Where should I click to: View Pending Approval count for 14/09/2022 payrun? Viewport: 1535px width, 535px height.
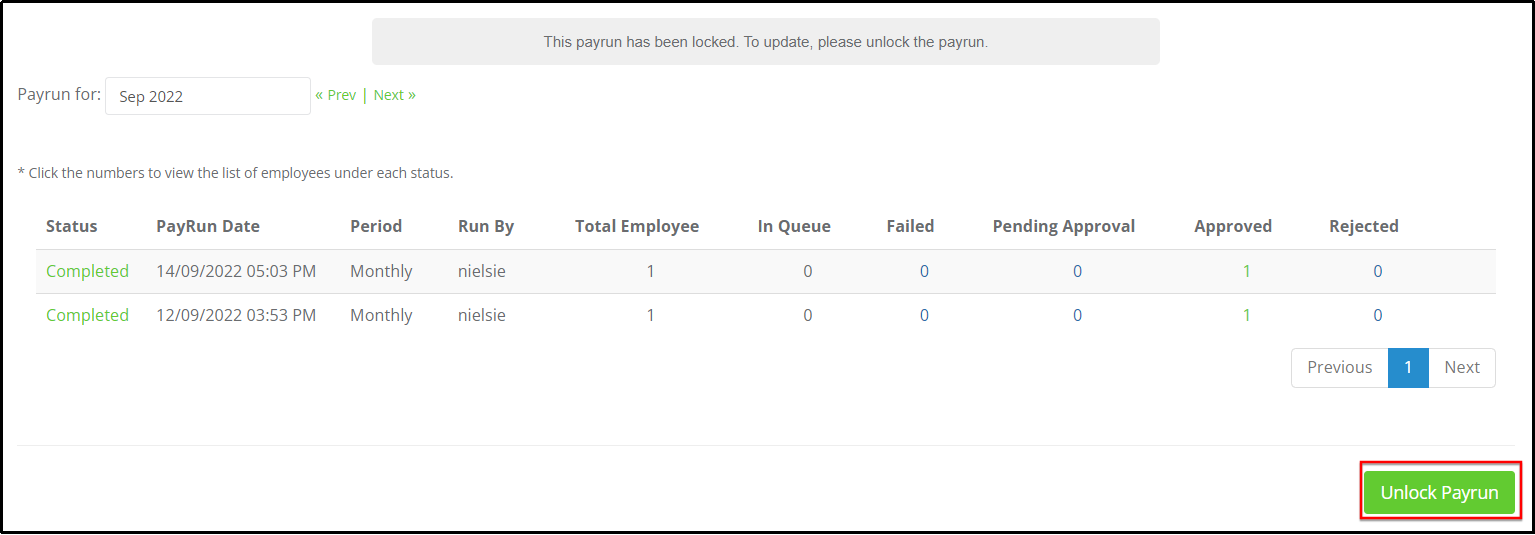tap(1077, 271)
